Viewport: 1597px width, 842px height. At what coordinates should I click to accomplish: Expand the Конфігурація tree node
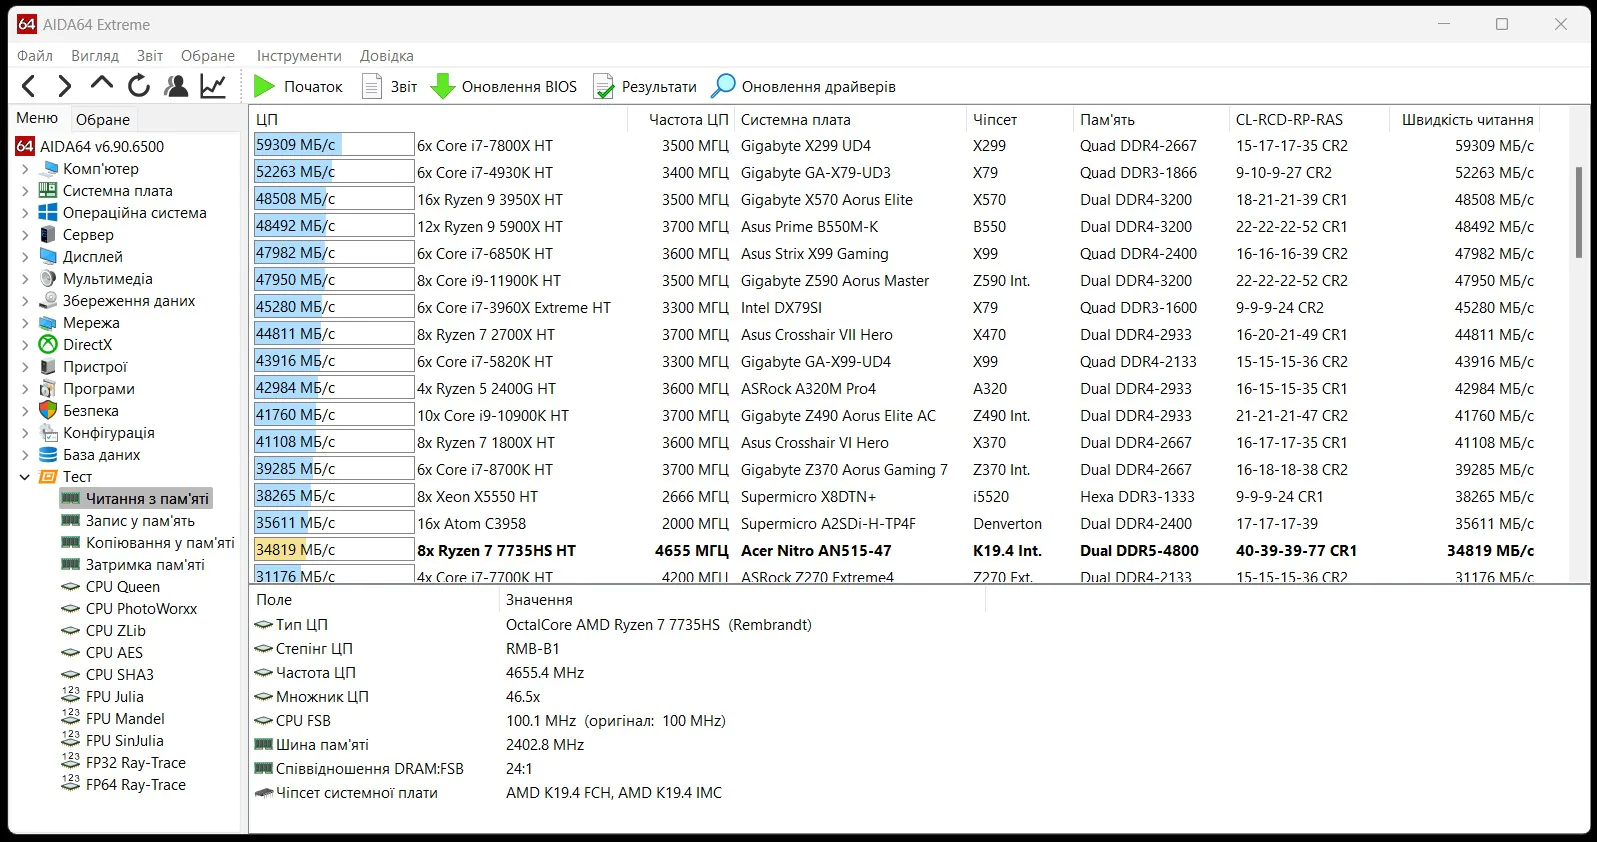[25, 432]
